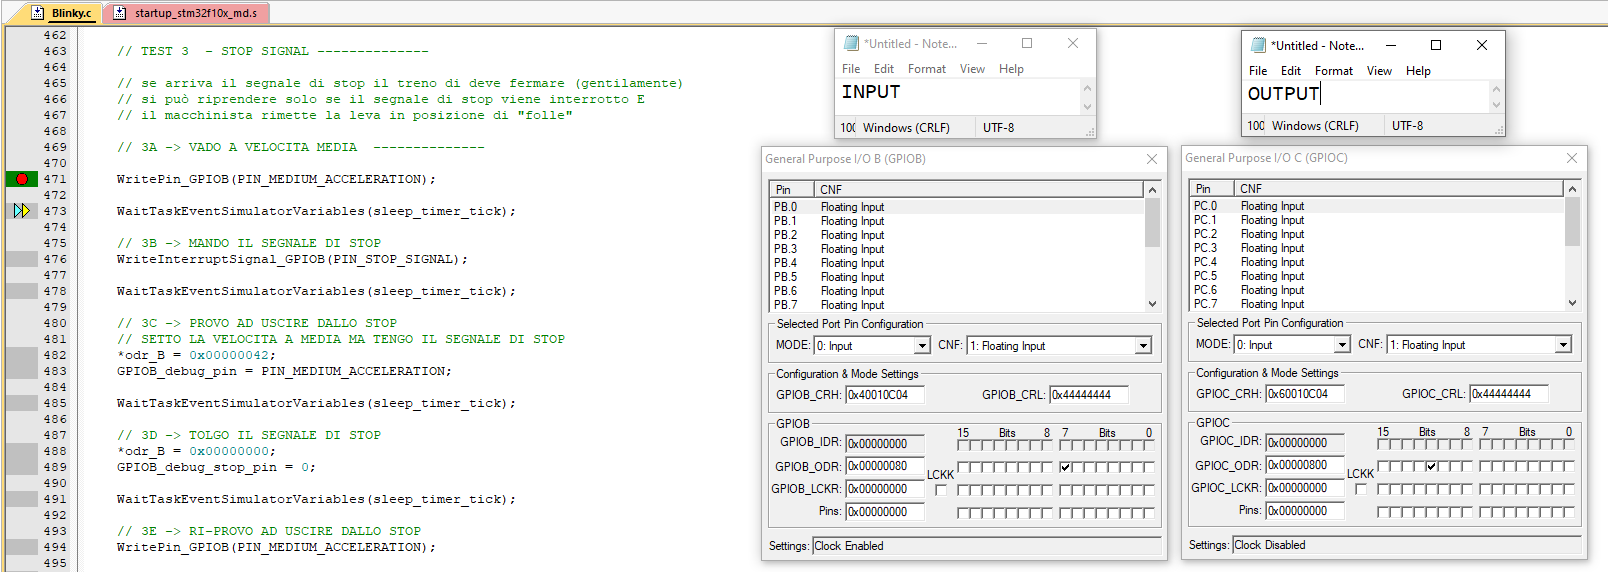Open the CNF dropdown in the GPIOC dialog
Viewport: 1608px width, 572px height.
1563,345
